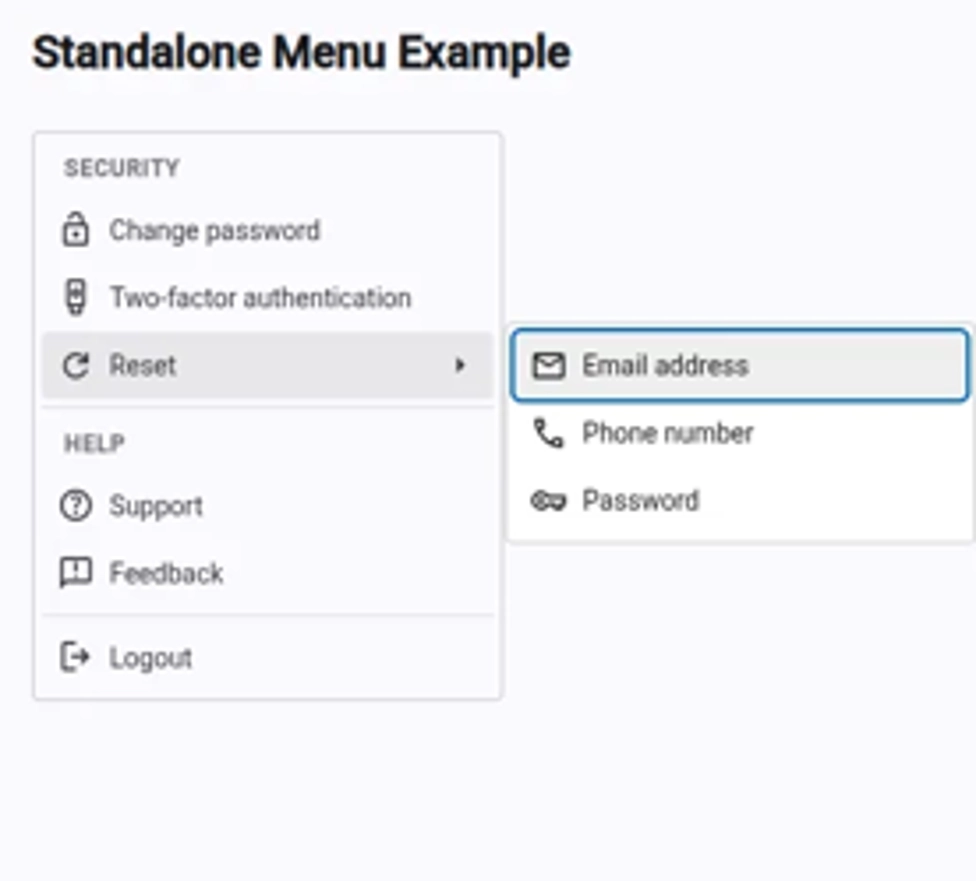Pick Password in the Reset submenu
Screen dimensions: 977x881
coord(640,501)
